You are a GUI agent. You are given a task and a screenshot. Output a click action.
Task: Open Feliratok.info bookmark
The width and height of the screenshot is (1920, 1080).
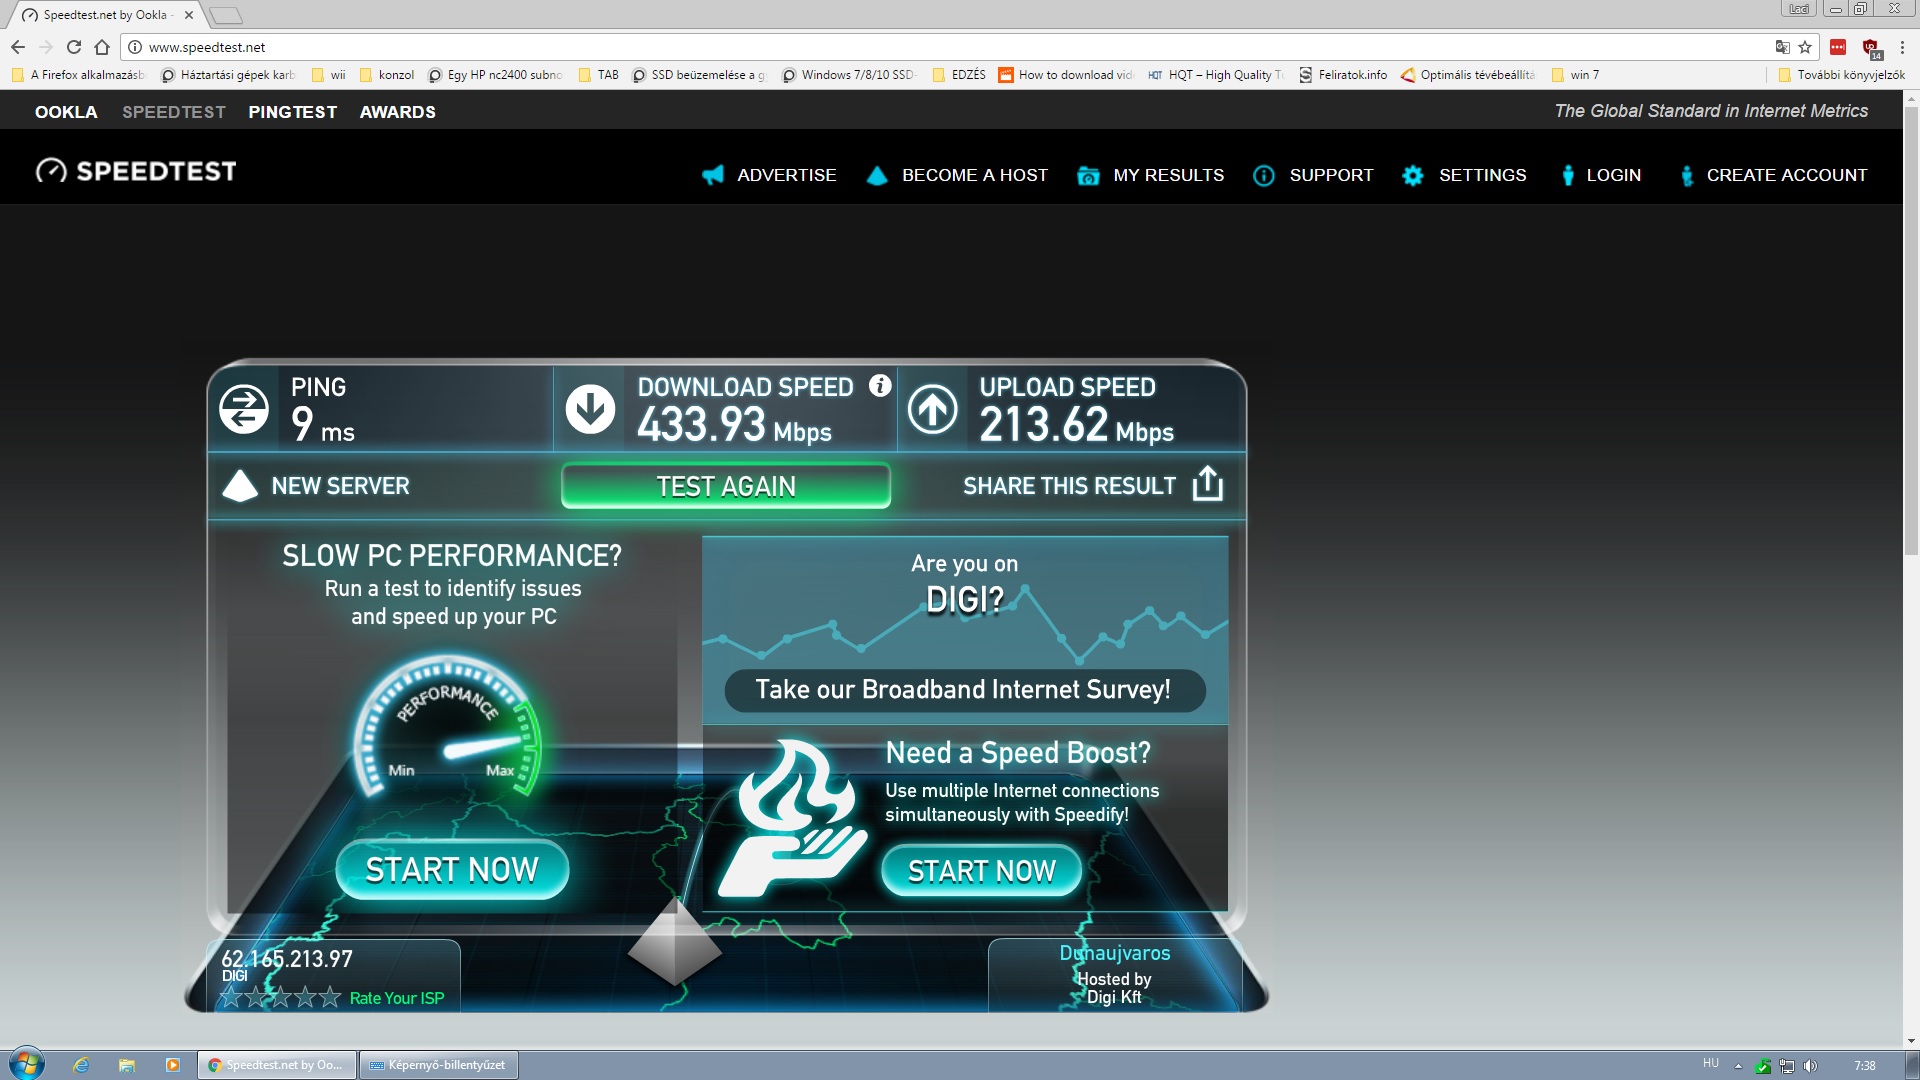pyautogui.click(x=1343, y=75)
